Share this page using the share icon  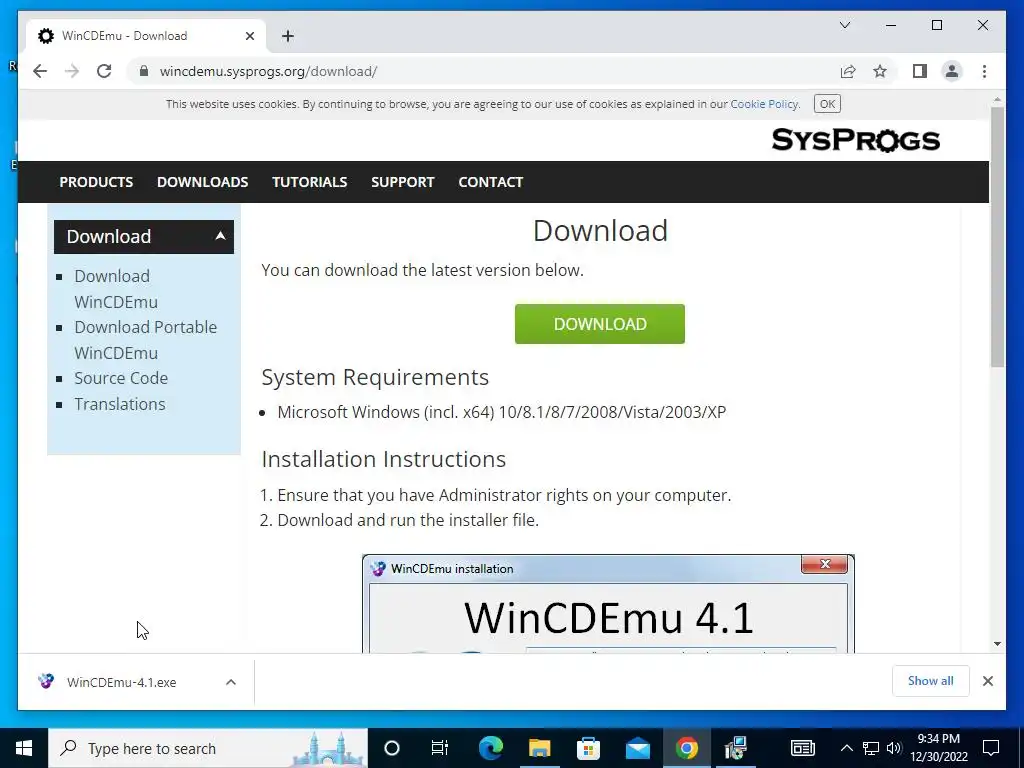(x=848, y=71)
